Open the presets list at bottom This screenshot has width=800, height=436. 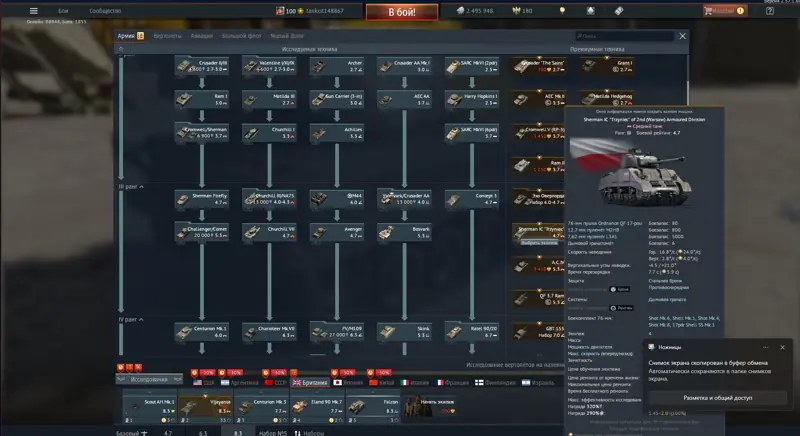point(309,433)
